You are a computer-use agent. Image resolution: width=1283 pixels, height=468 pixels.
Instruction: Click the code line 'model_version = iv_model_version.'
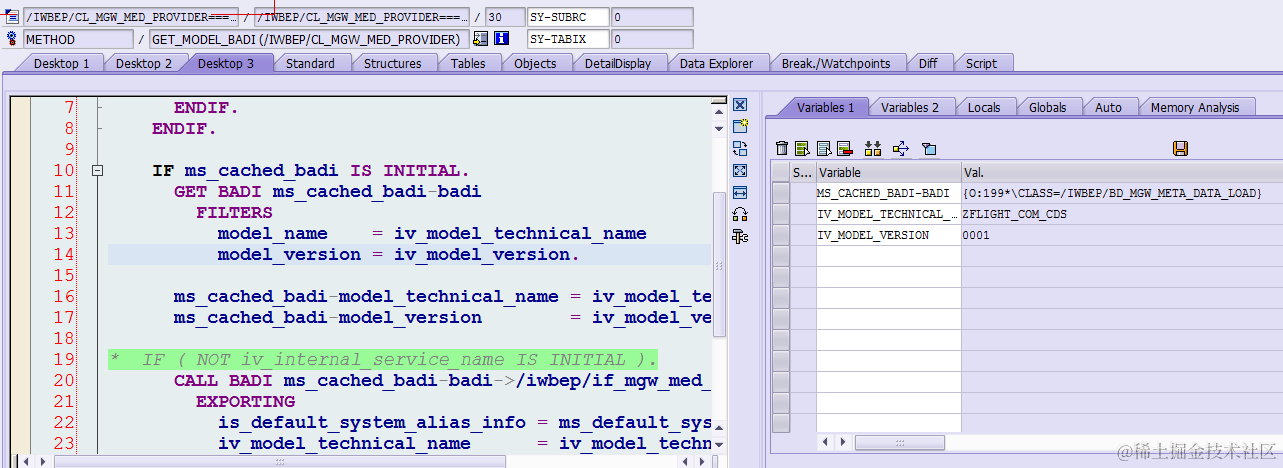pos(399,254)
